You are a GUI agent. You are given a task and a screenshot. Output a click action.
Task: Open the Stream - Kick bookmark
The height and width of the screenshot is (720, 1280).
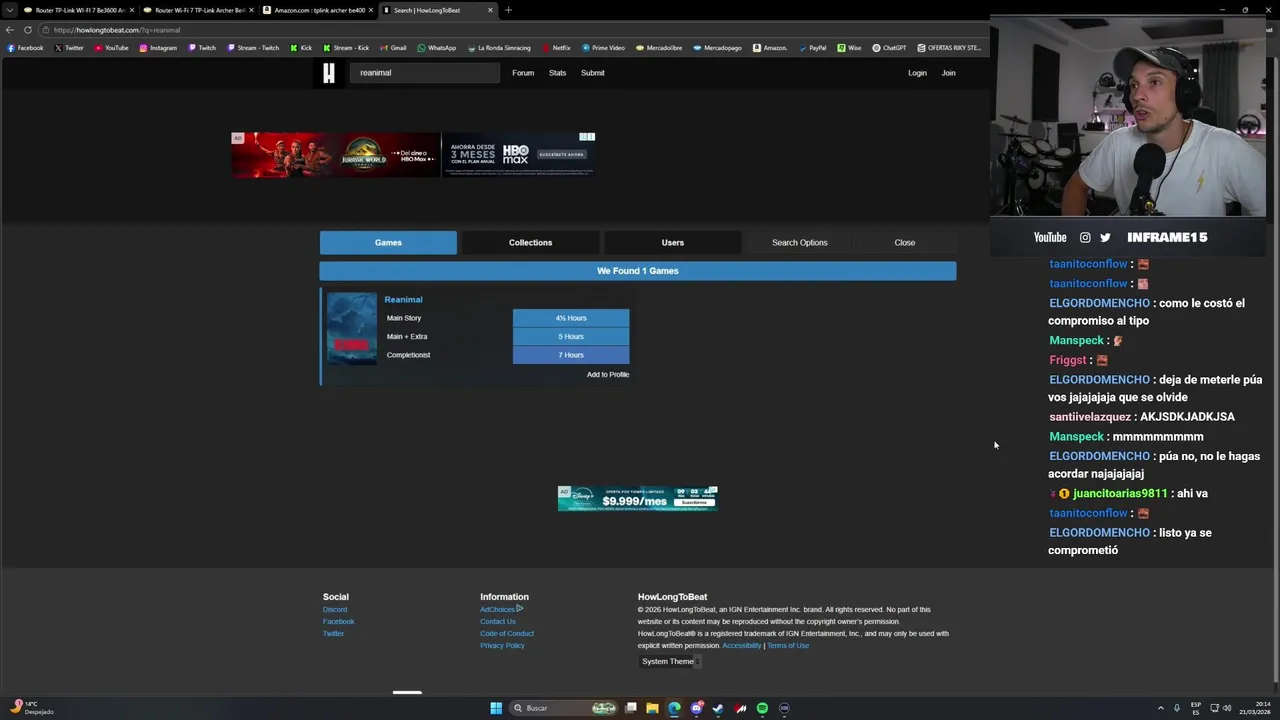coord(346,48)
